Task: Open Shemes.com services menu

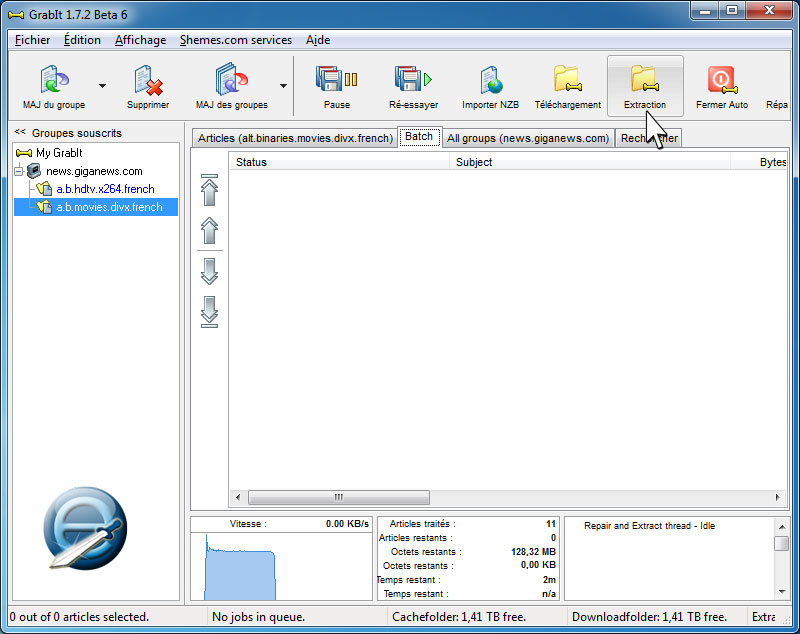Action: [236, 40]
